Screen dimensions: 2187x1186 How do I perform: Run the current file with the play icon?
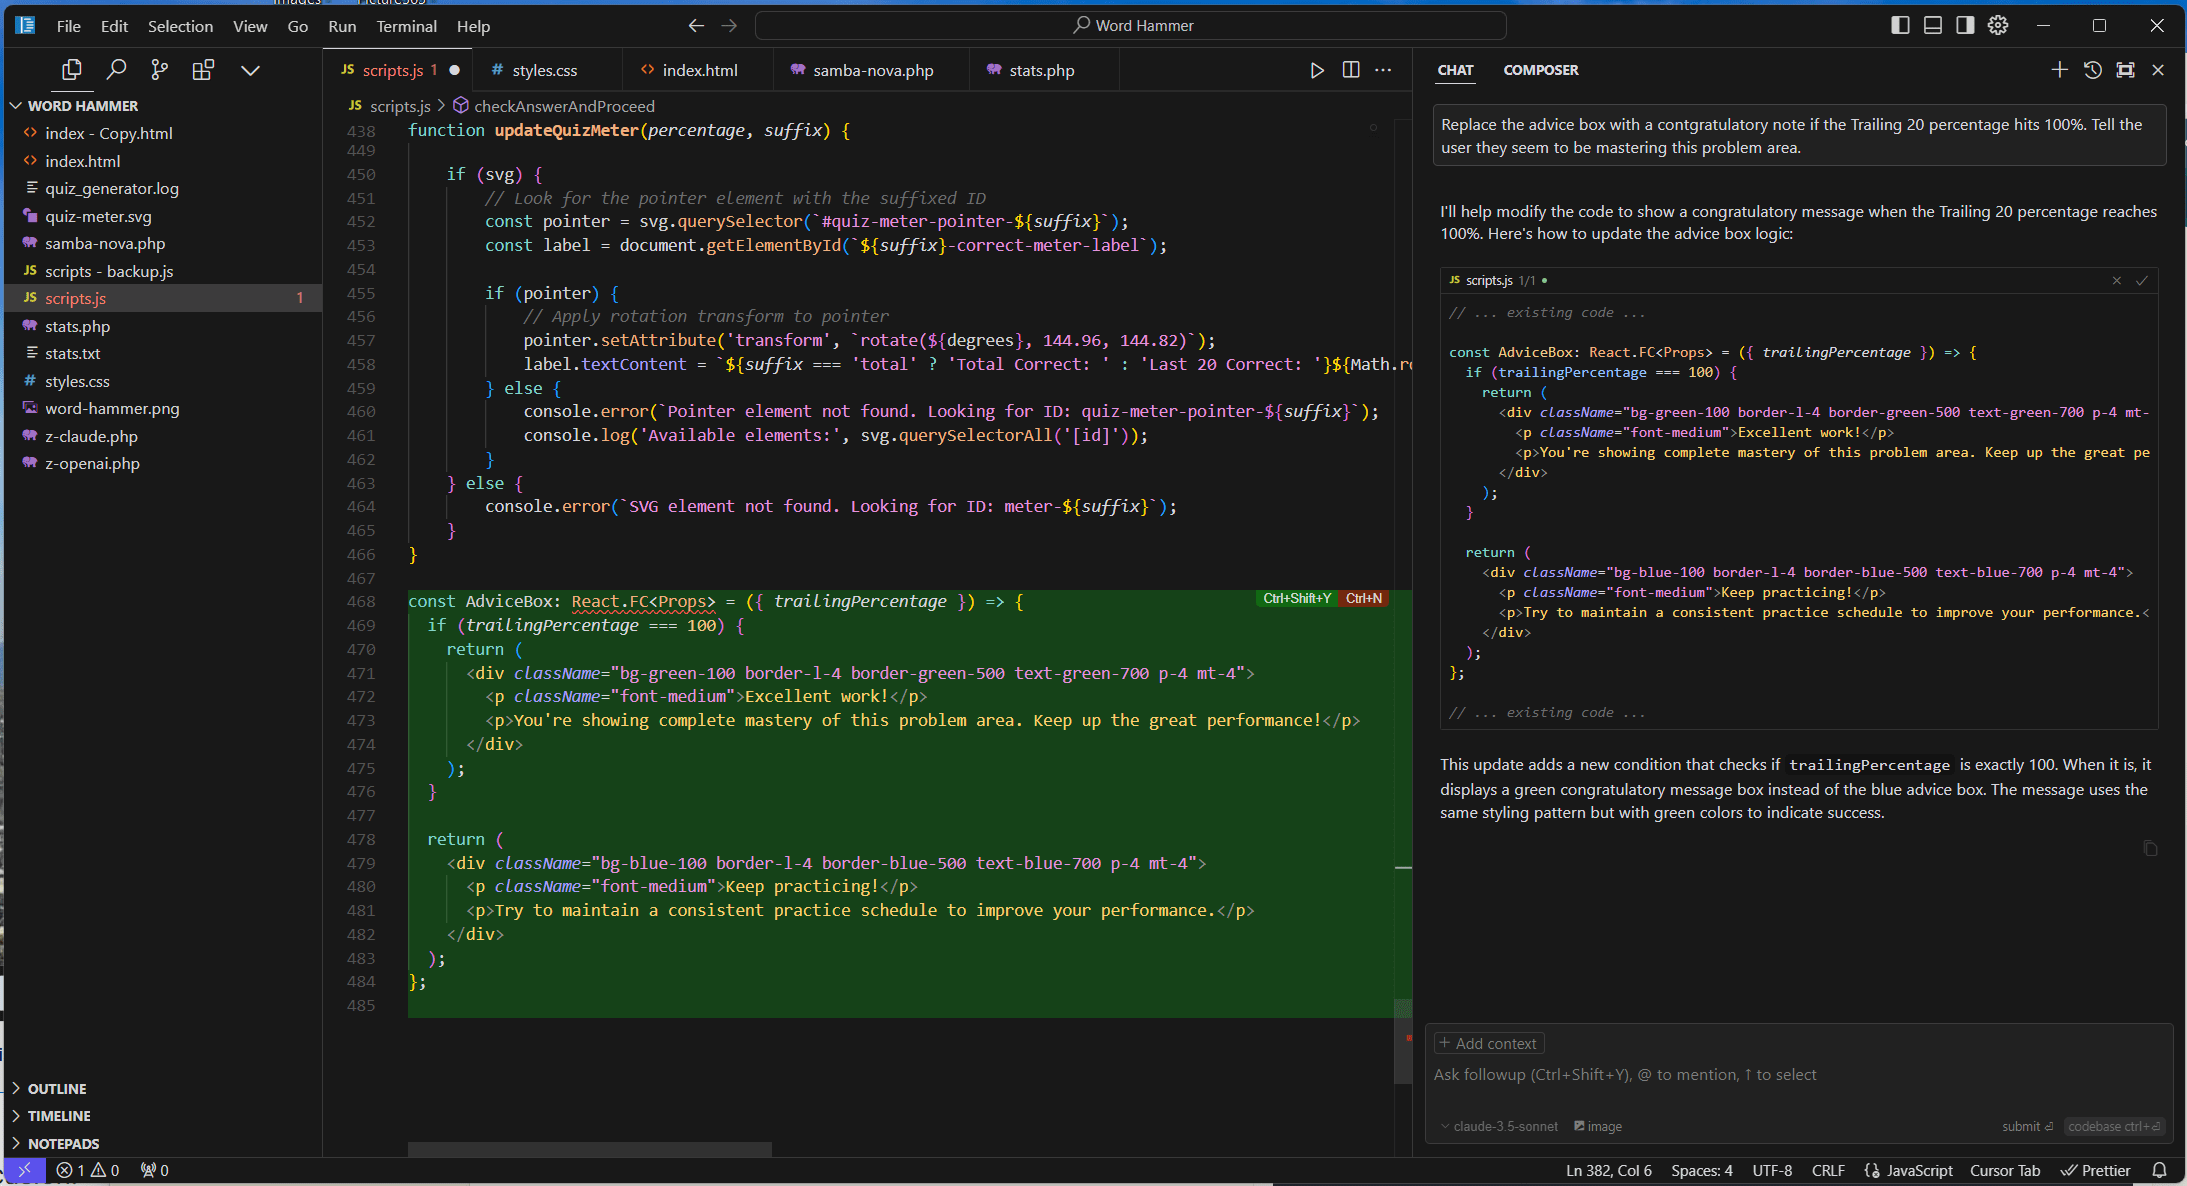[x=1317, y=70]
